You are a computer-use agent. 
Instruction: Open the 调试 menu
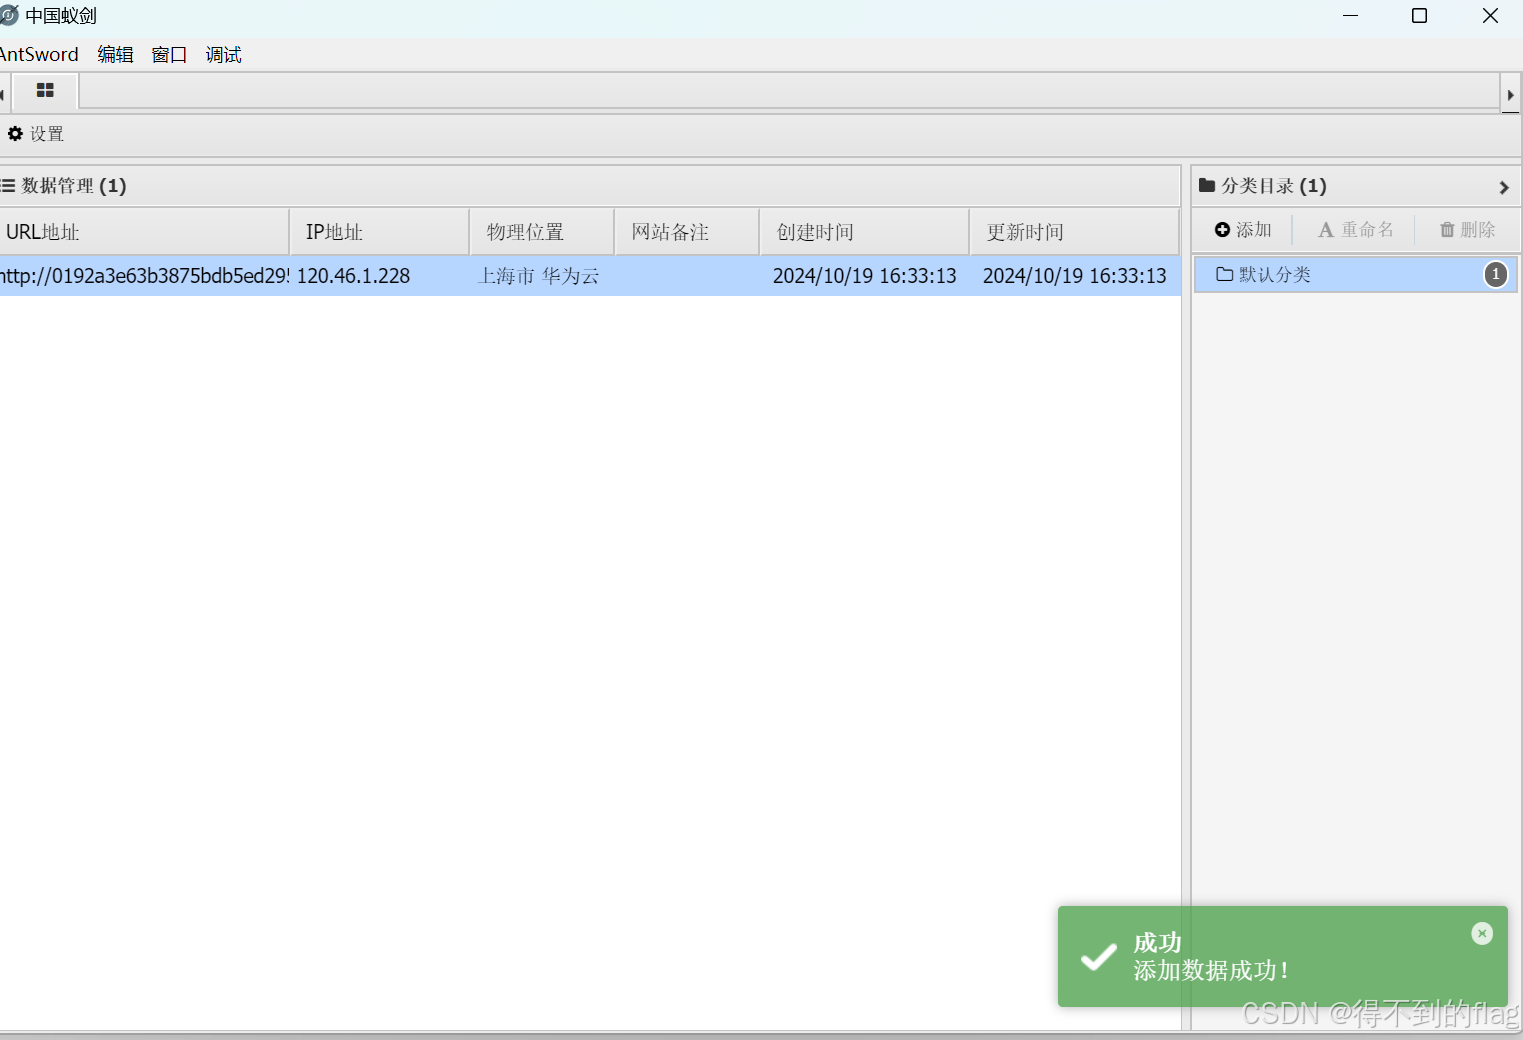[x=224, y=54]
